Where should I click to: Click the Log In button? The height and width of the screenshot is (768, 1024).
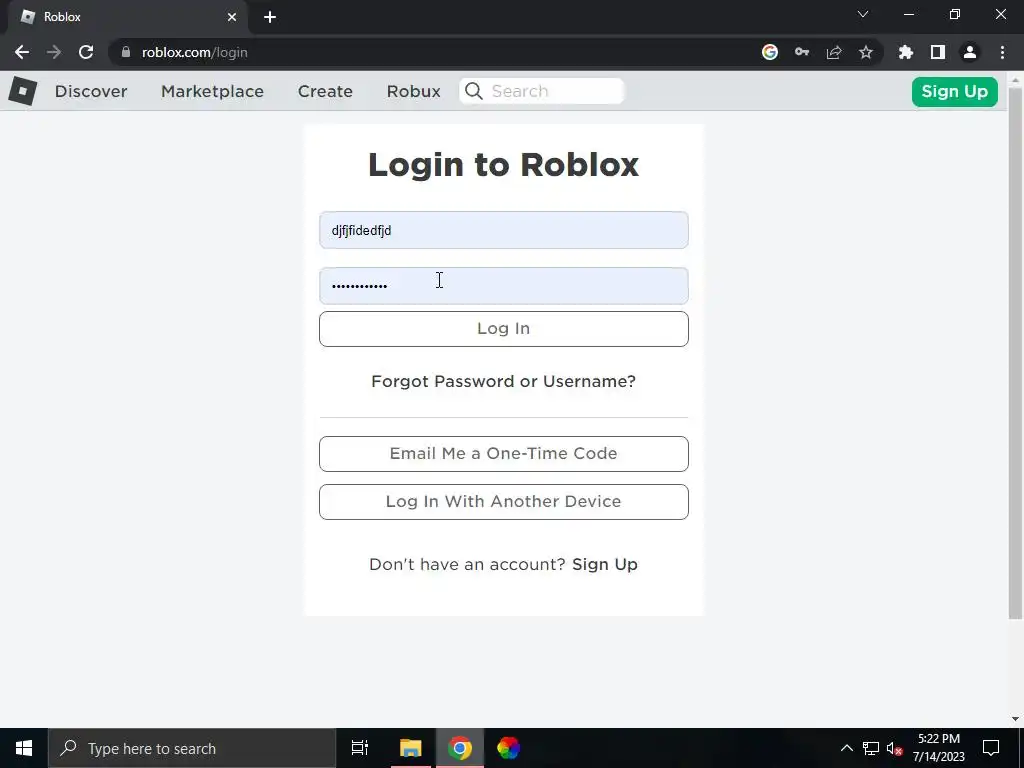click(x=504, y=328)
